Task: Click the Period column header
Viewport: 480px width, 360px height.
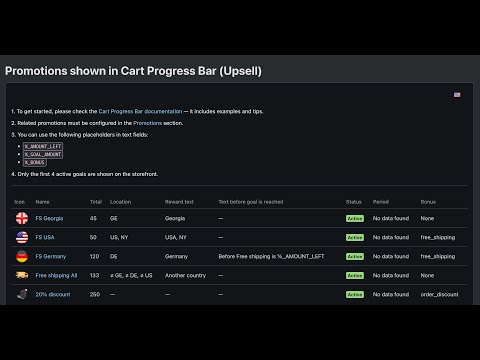Action: 381,202
